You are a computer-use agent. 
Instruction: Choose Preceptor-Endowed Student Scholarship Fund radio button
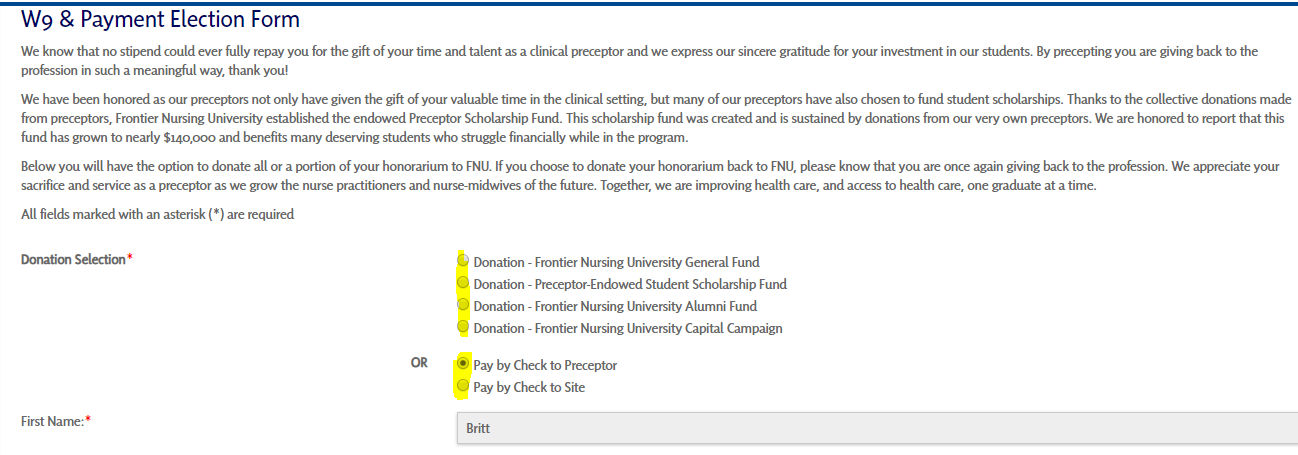tap(462, 283)
